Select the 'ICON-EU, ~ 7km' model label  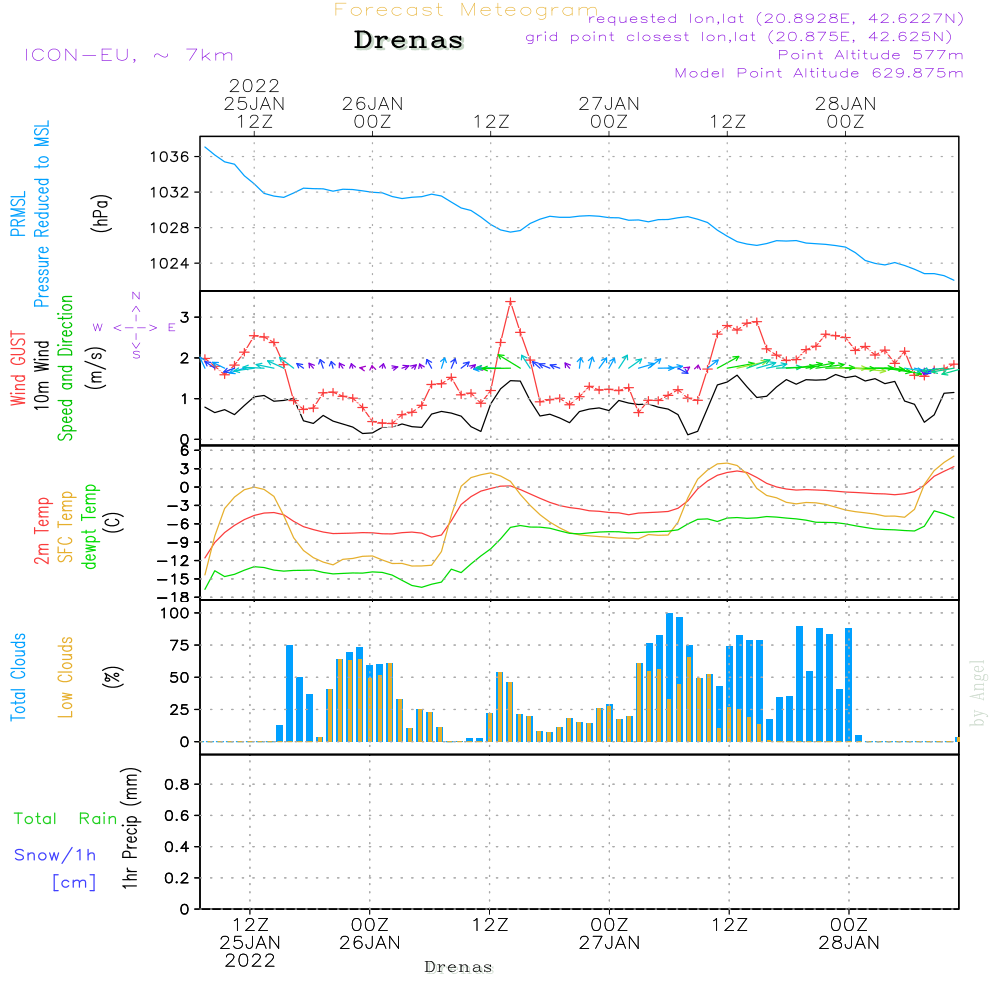[129, 55]
